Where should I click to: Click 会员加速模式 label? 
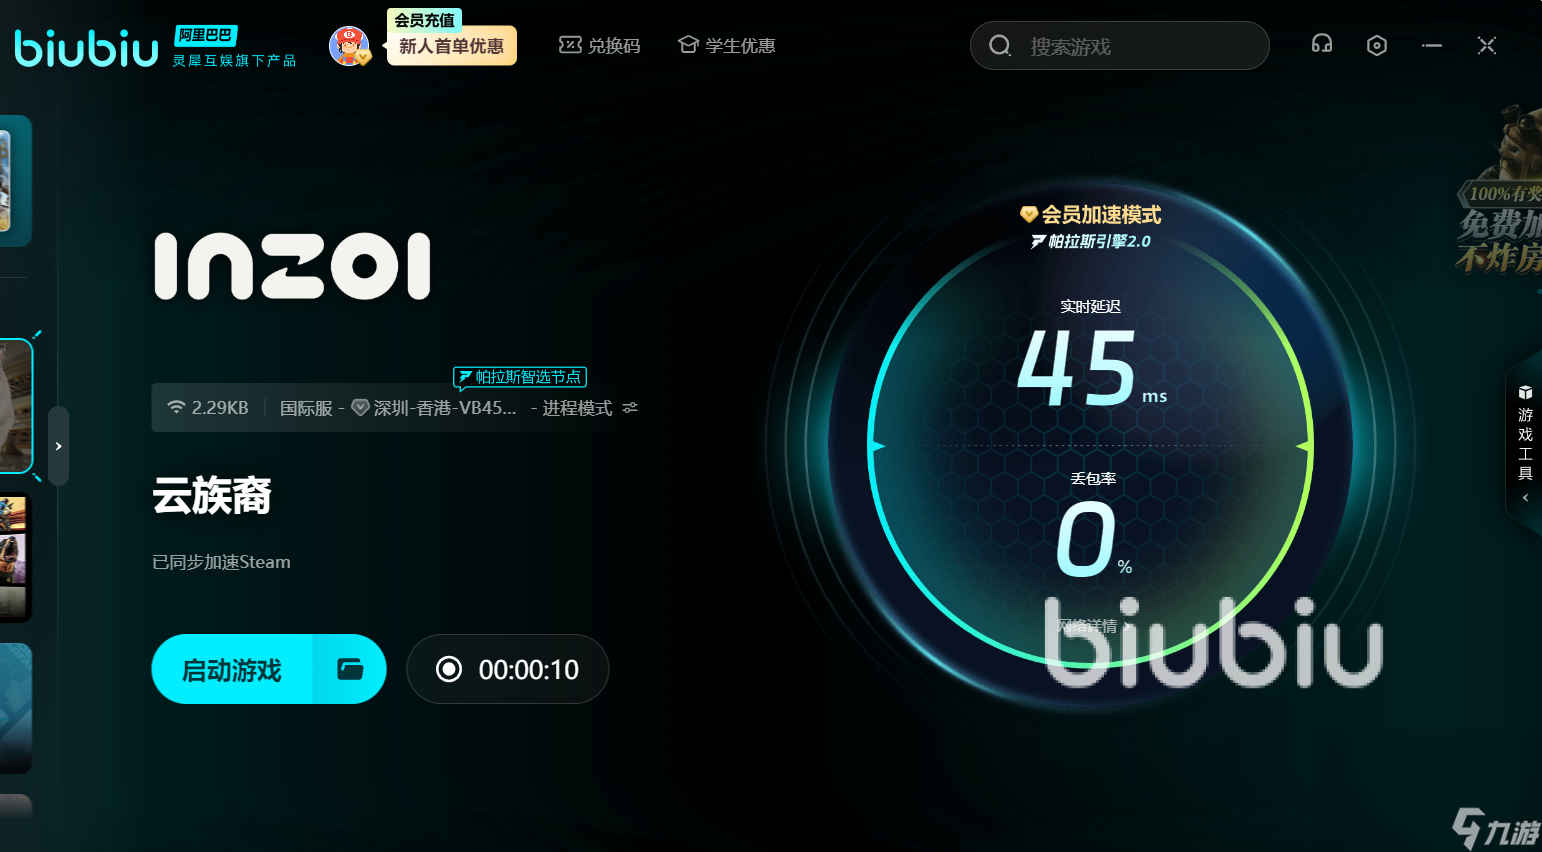coord(1091,215)
